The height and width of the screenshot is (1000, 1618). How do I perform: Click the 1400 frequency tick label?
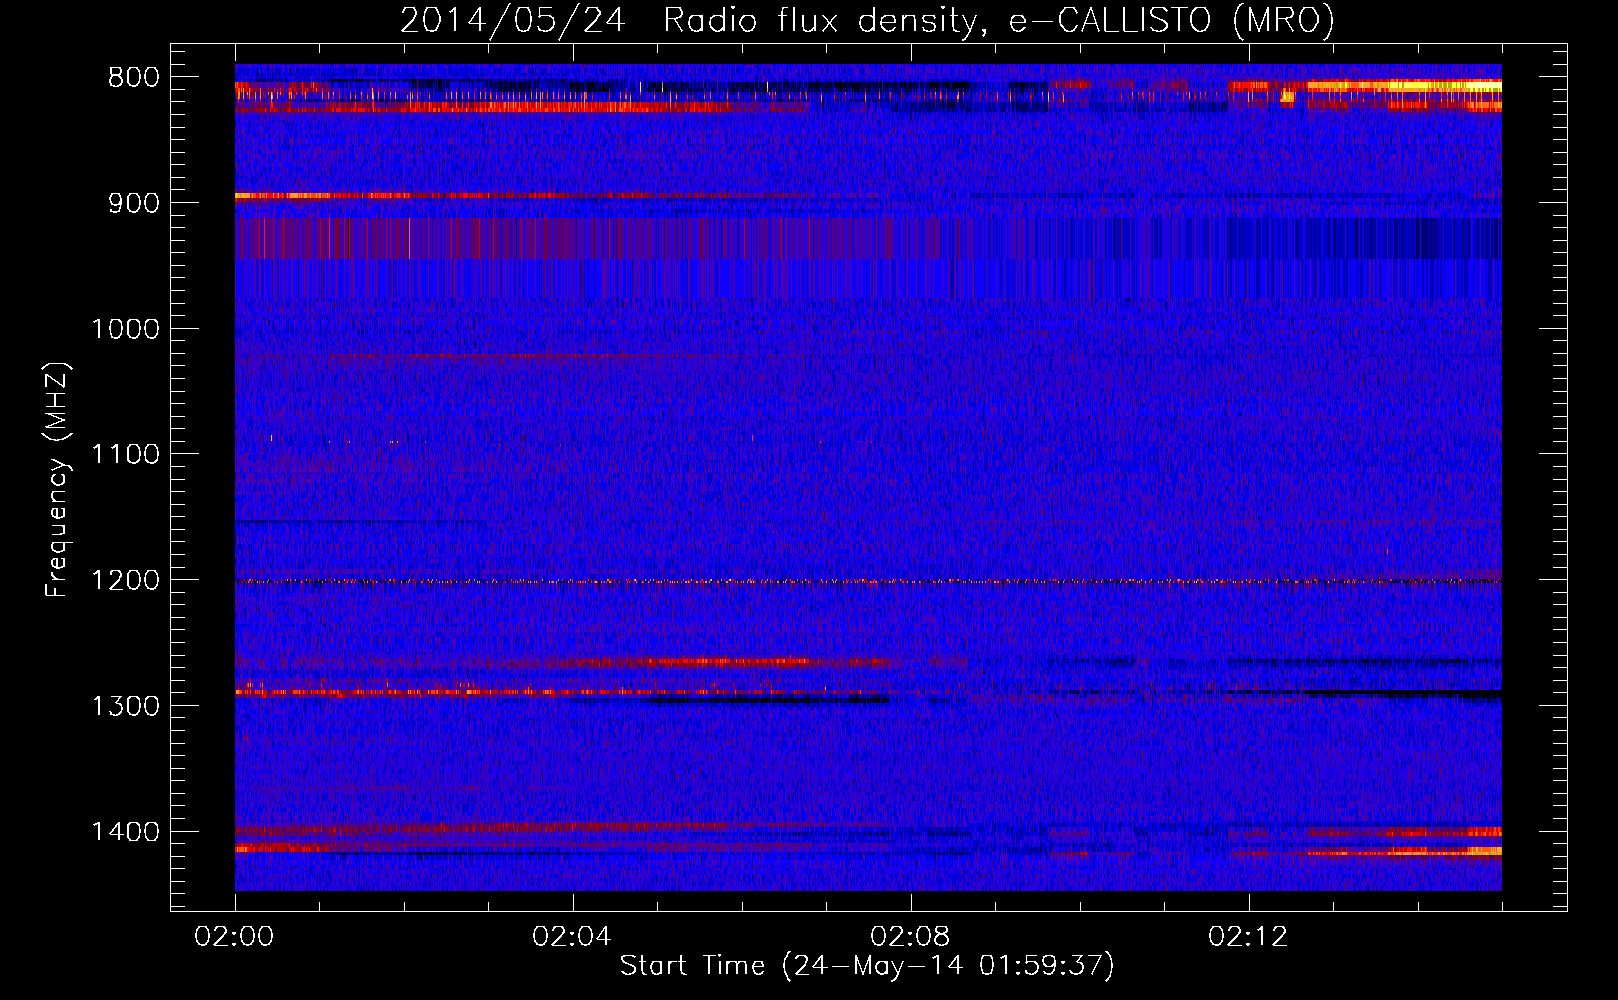[125, 832]
